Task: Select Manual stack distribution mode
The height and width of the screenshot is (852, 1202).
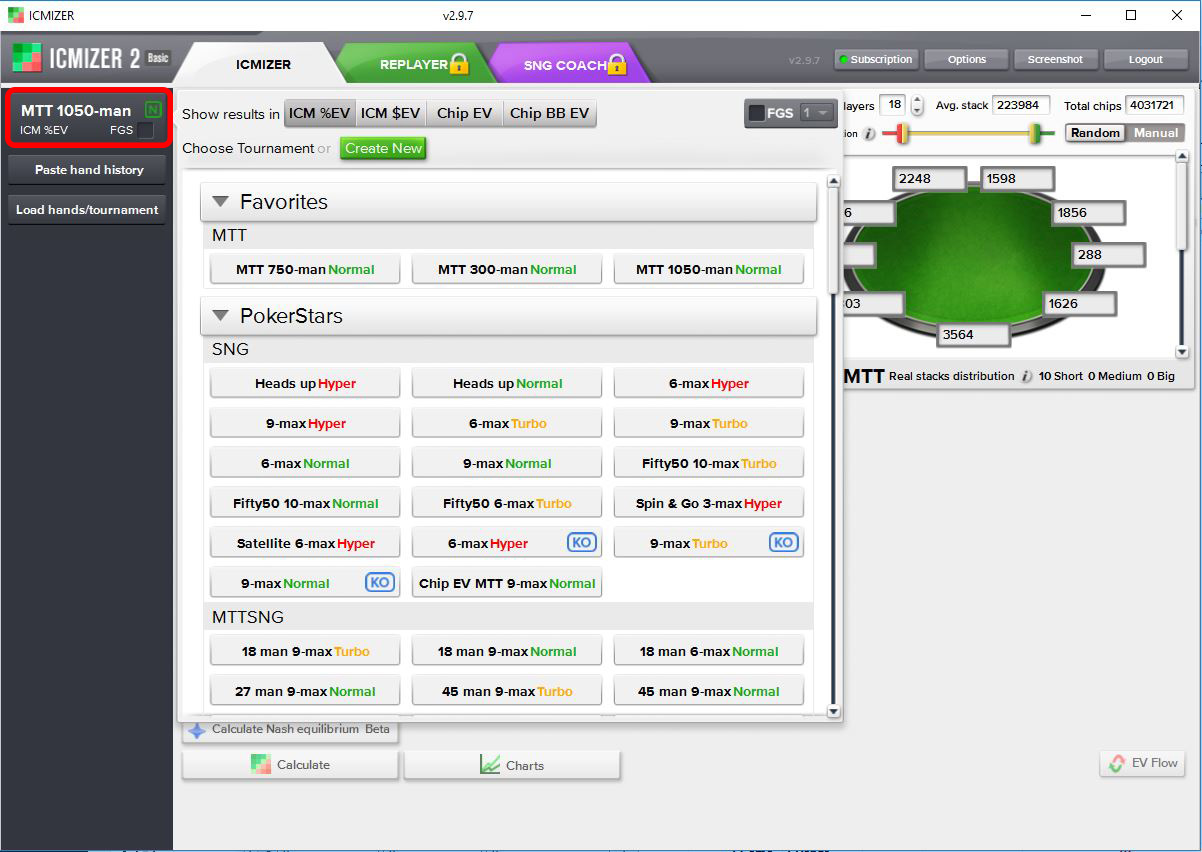Action: (x=1155, y=133)
